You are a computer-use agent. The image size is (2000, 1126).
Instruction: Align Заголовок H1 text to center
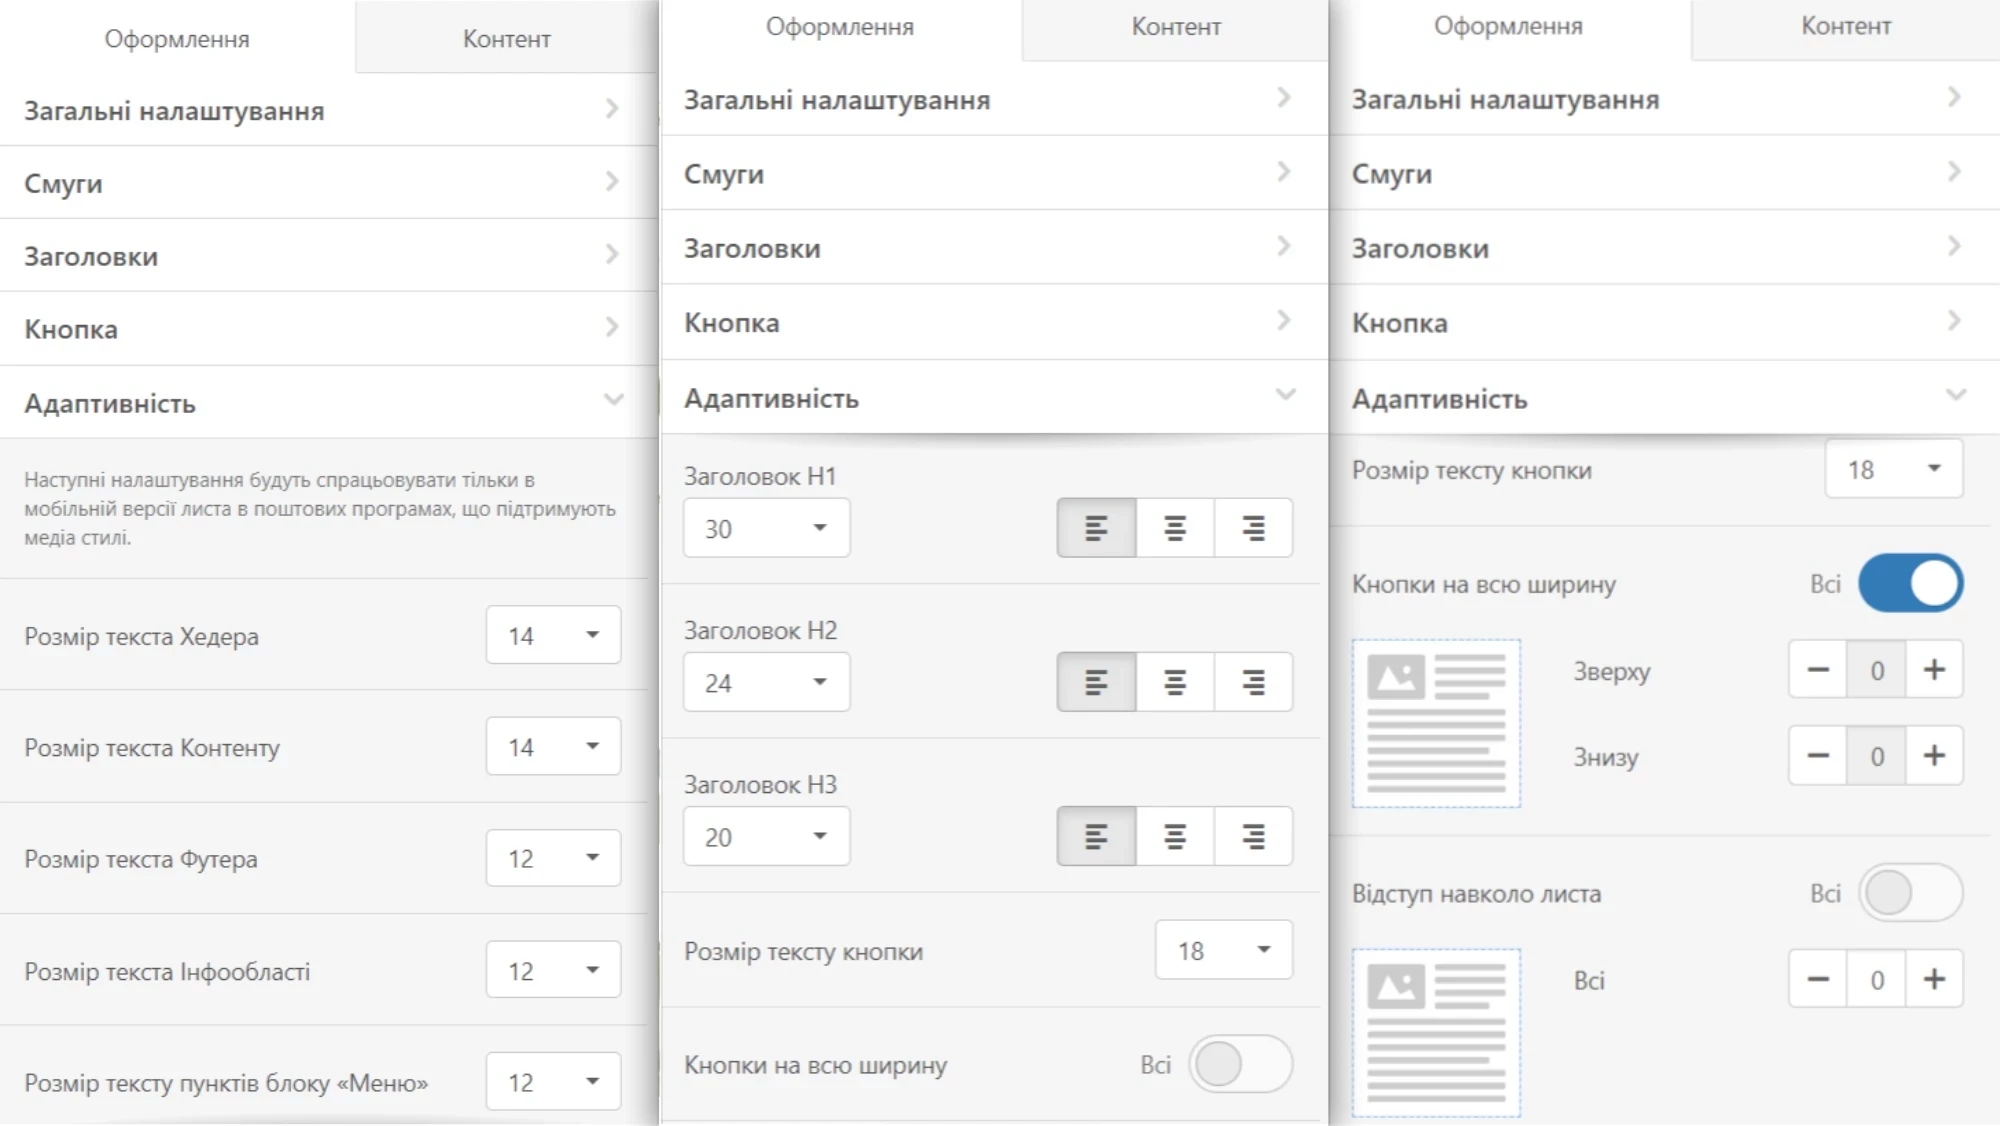pyautogui.click(x=1175, y=528)
